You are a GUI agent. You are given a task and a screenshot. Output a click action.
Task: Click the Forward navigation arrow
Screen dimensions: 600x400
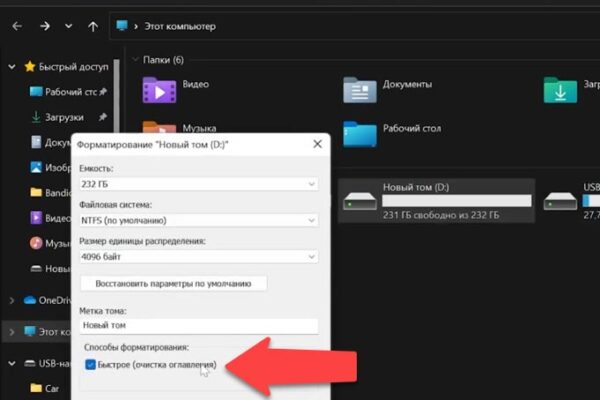[45, 26]
